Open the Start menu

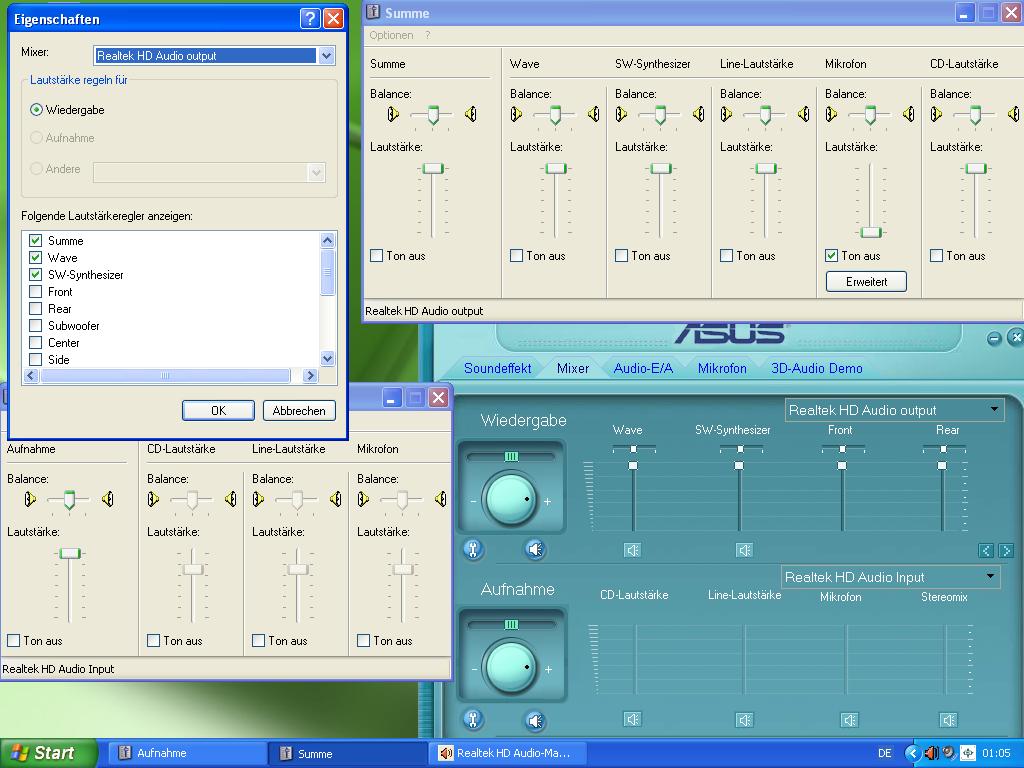[48, 753]
